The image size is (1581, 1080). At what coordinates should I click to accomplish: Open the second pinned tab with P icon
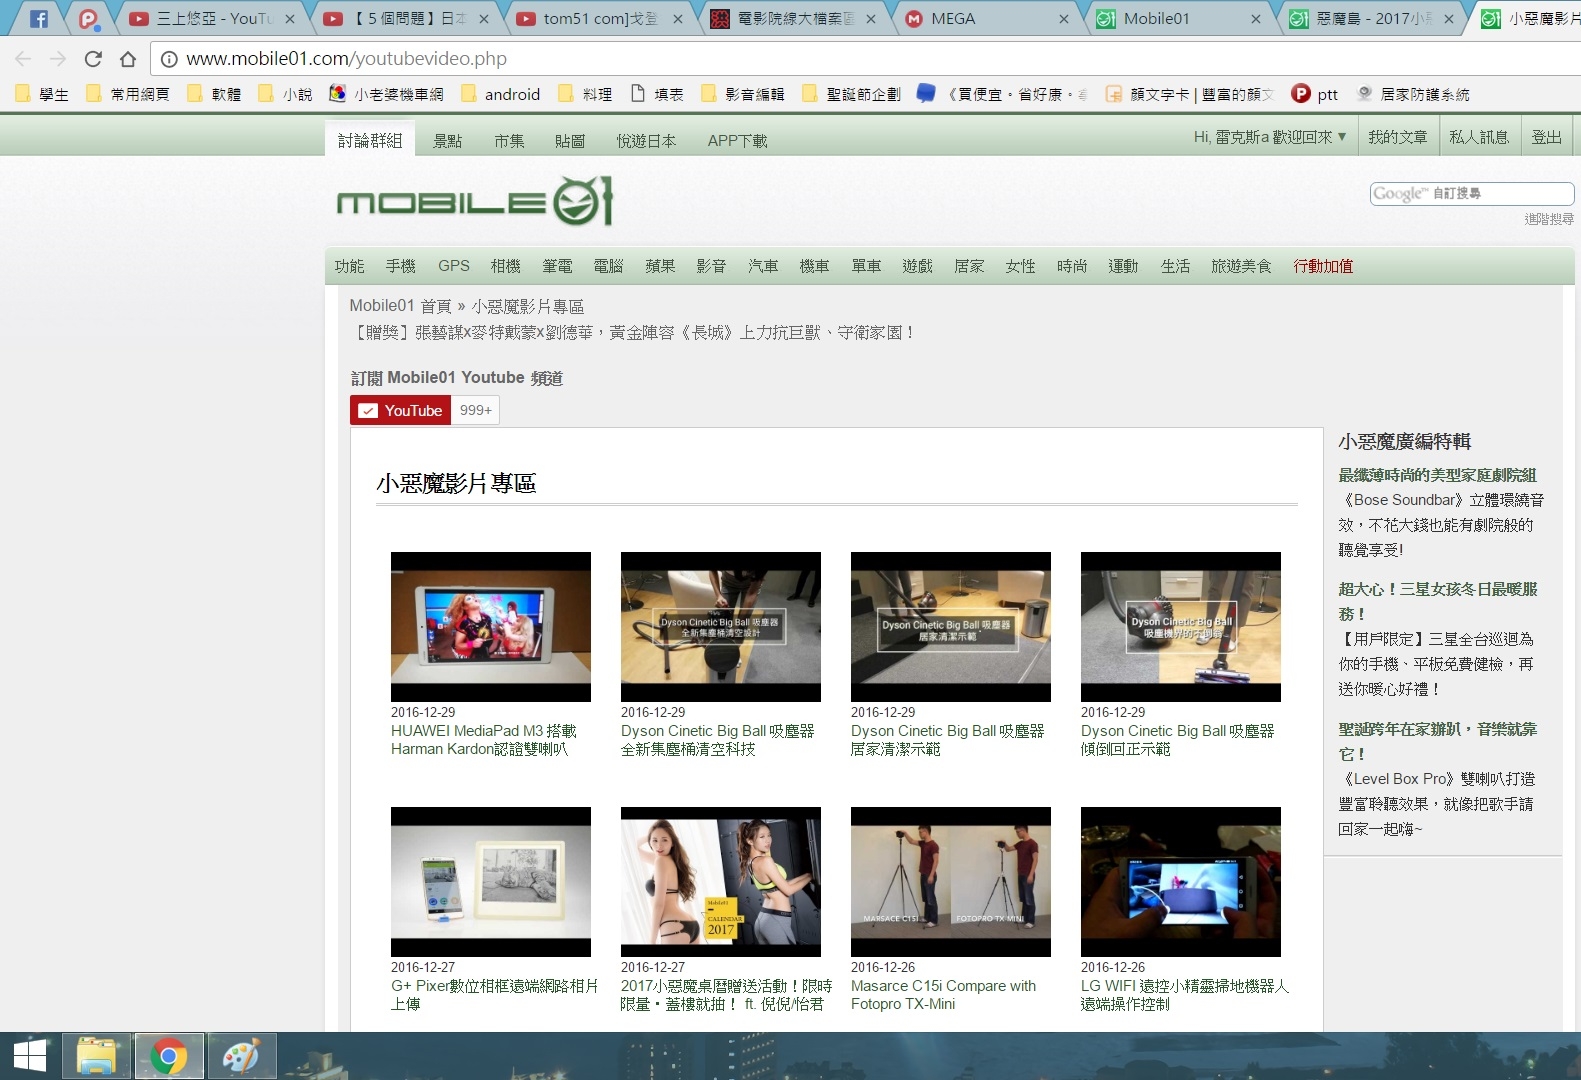click(88, 18)
